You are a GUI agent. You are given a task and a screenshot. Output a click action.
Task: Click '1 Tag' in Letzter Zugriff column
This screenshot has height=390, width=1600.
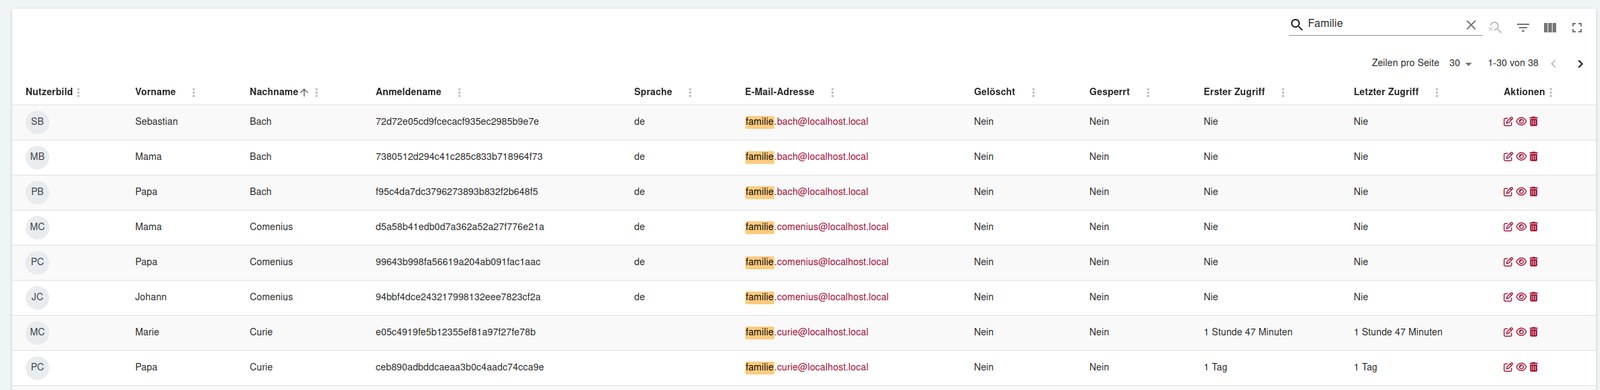(1365, 367)
